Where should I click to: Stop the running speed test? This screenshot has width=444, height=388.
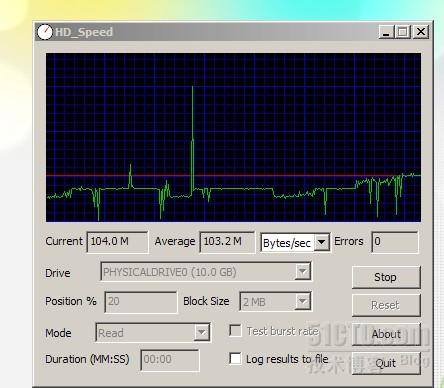[x=386, y=277]
